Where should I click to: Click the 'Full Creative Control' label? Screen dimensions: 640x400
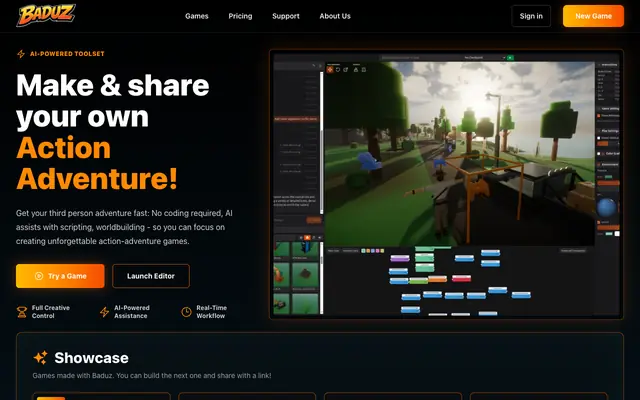click(51, 312)
